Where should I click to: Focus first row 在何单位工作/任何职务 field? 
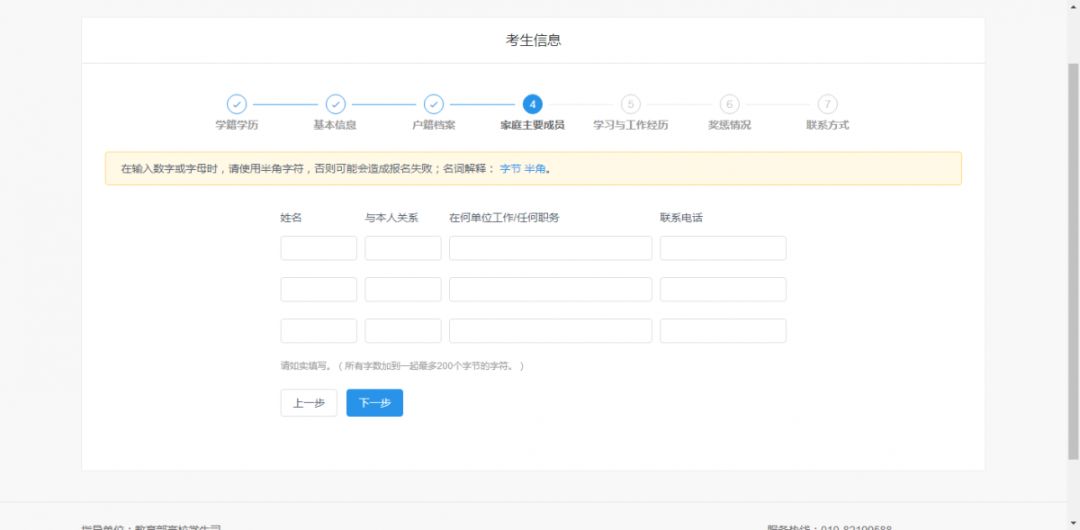[550, 248]
